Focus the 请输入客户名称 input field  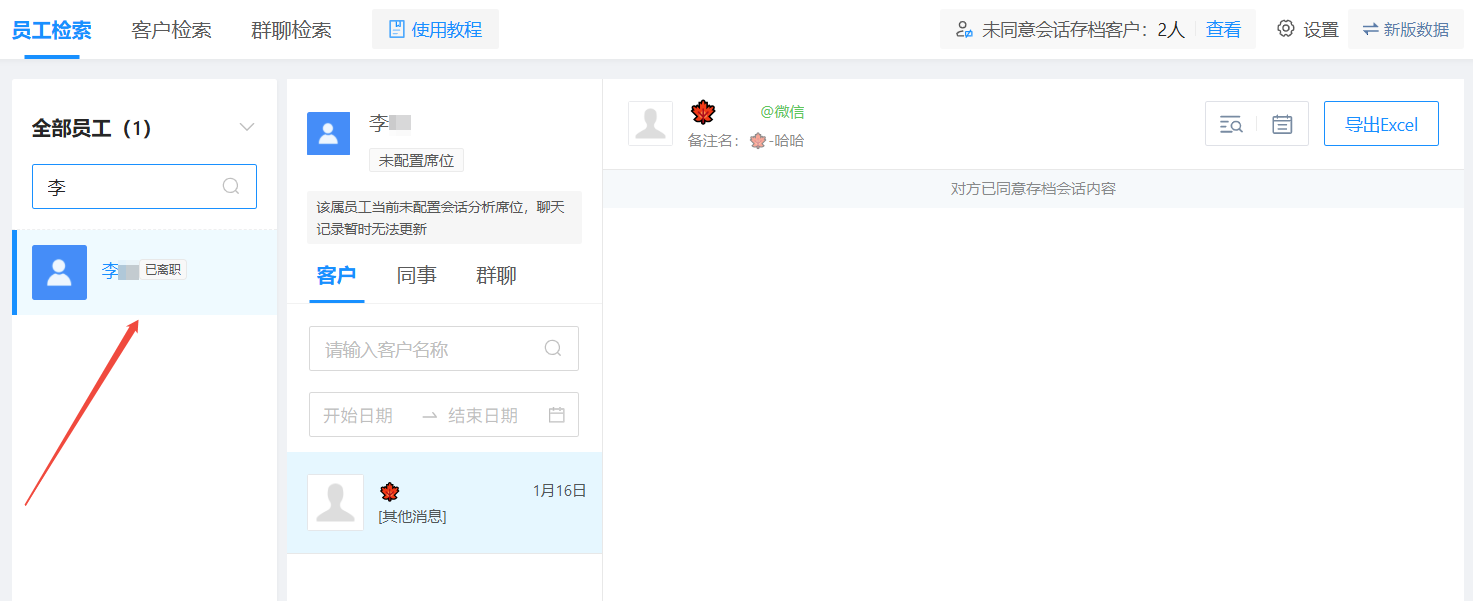coord(430,349)
